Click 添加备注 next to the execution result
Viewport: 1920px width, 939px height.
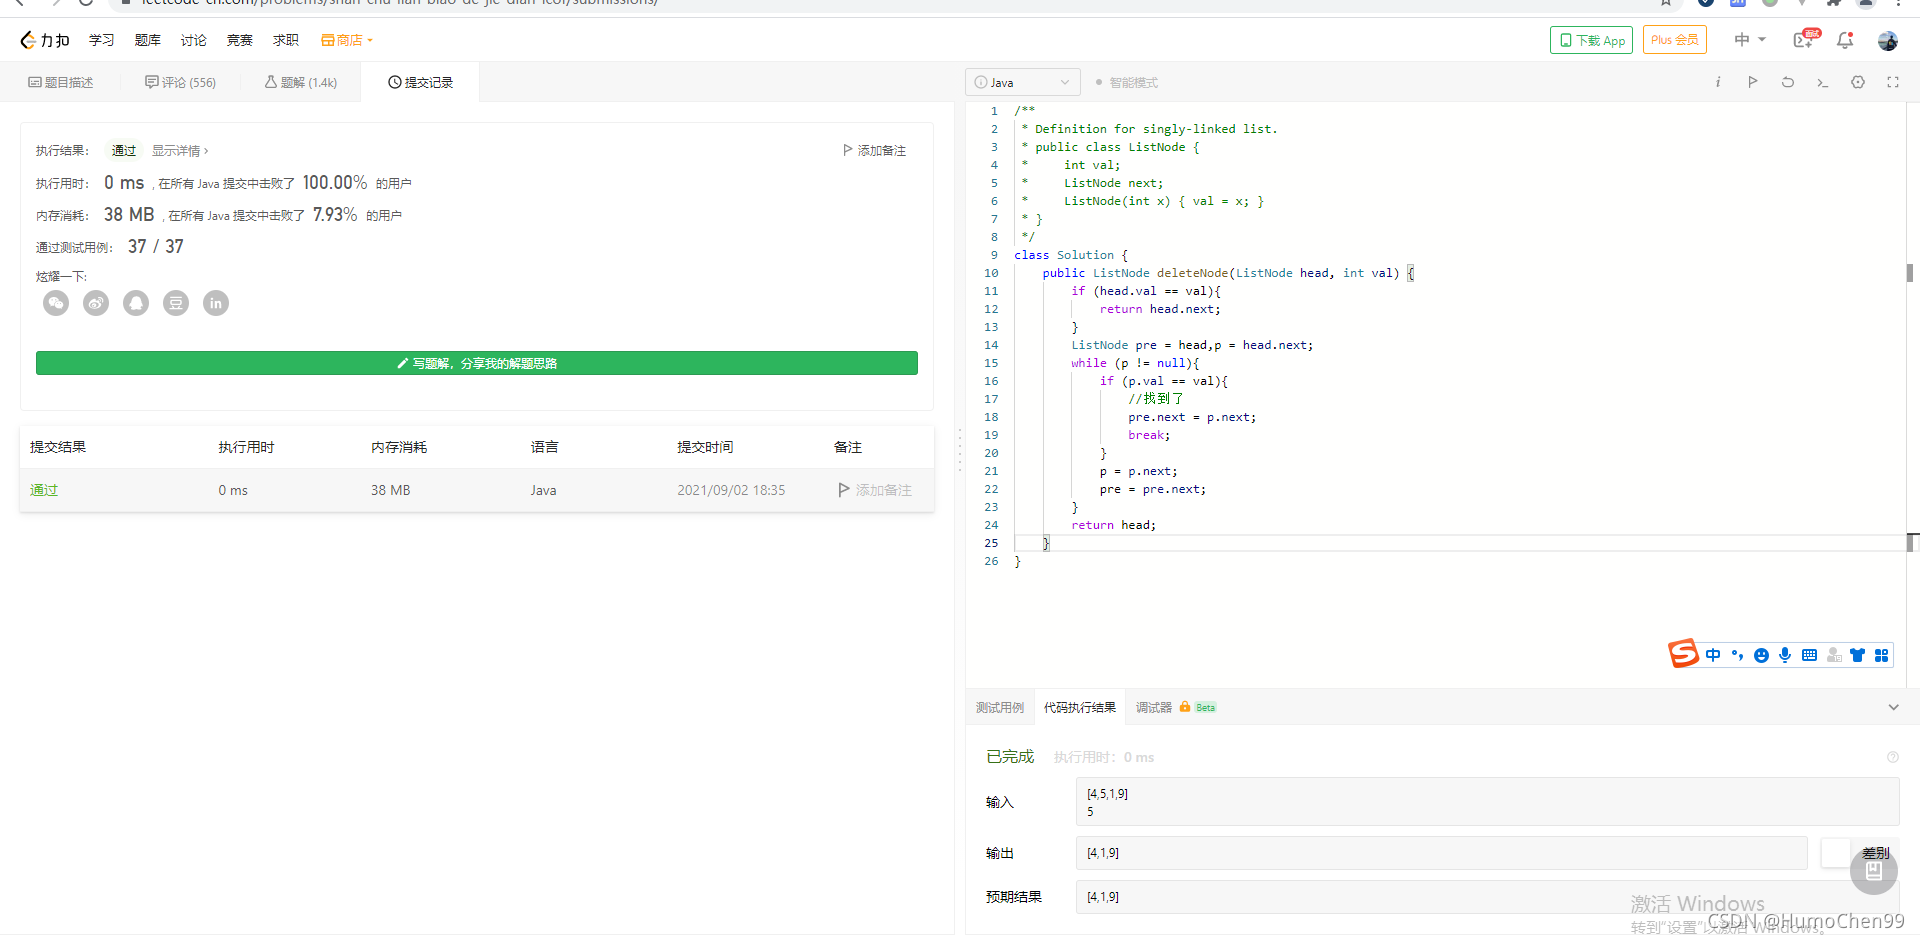coord(875,150)
